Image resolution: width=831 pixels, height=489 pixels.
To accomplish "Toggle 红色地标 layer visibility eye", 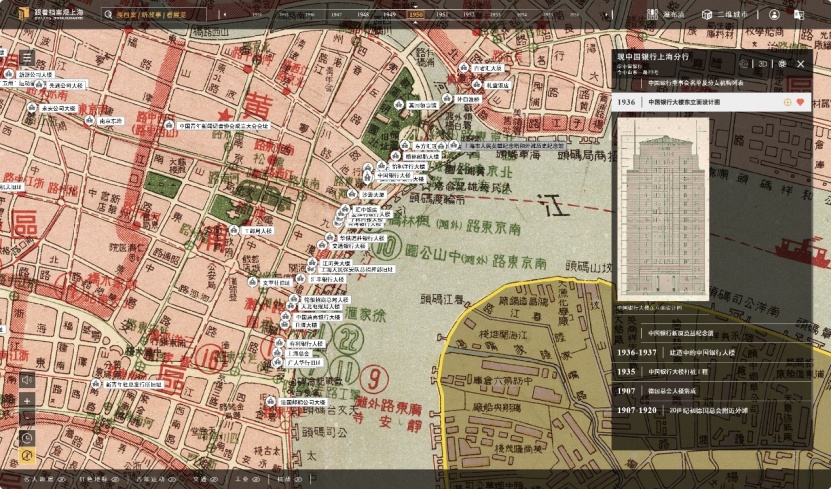I will click(x=115, y=479).
